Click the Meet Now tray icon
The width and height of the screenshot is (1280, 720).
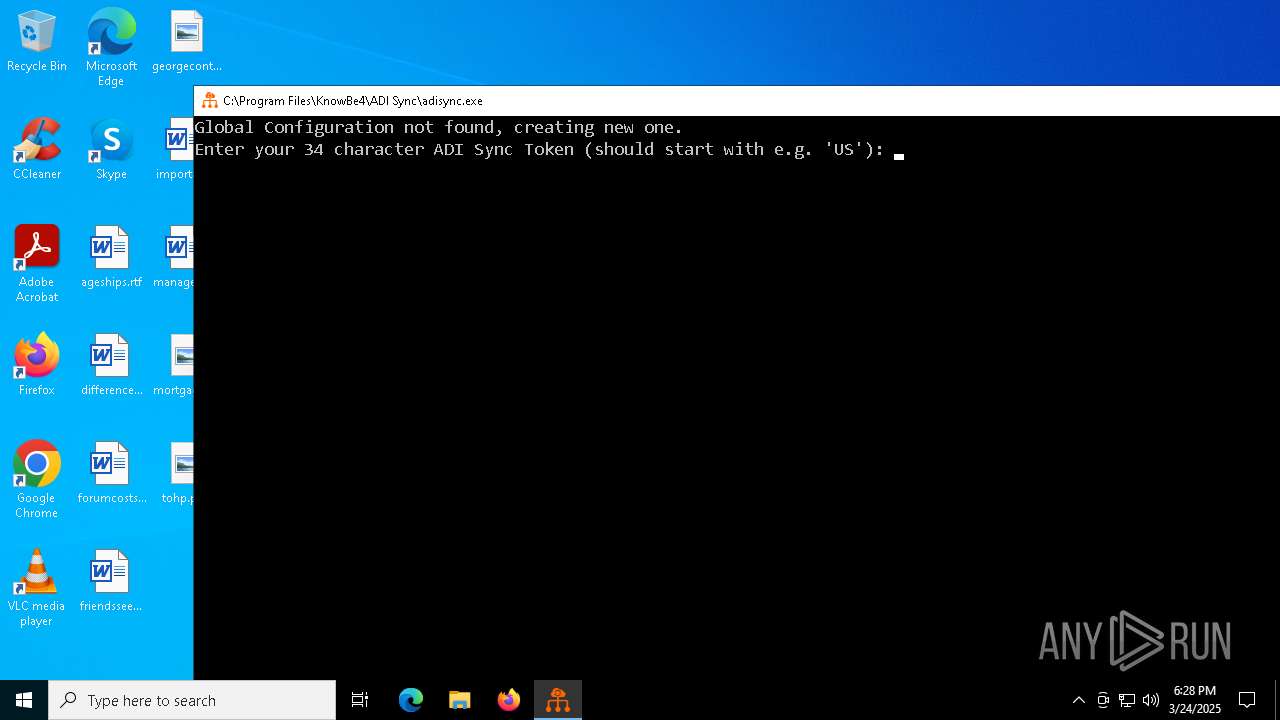[1103, 700]
